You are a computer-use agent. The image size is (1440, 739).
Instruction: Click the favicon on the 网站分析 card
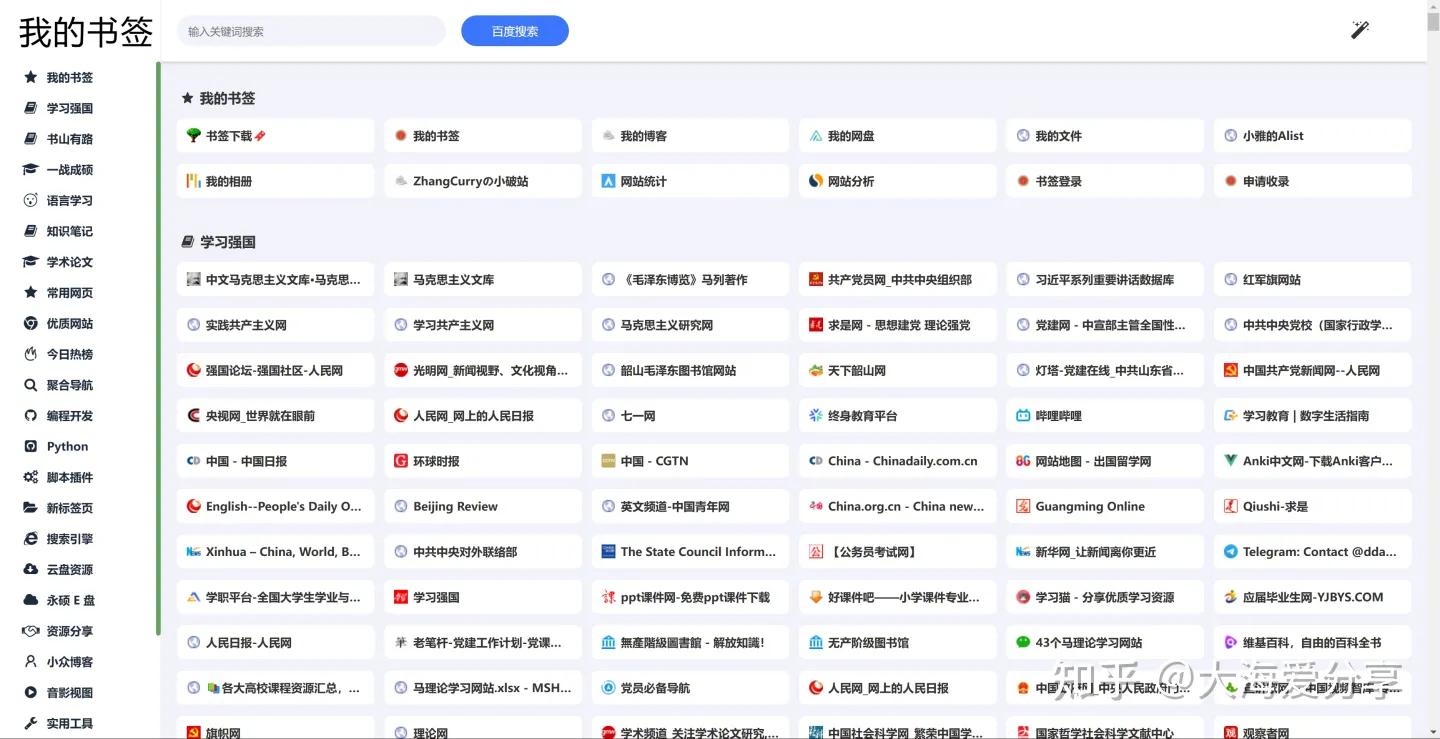[x=816, y=181]
